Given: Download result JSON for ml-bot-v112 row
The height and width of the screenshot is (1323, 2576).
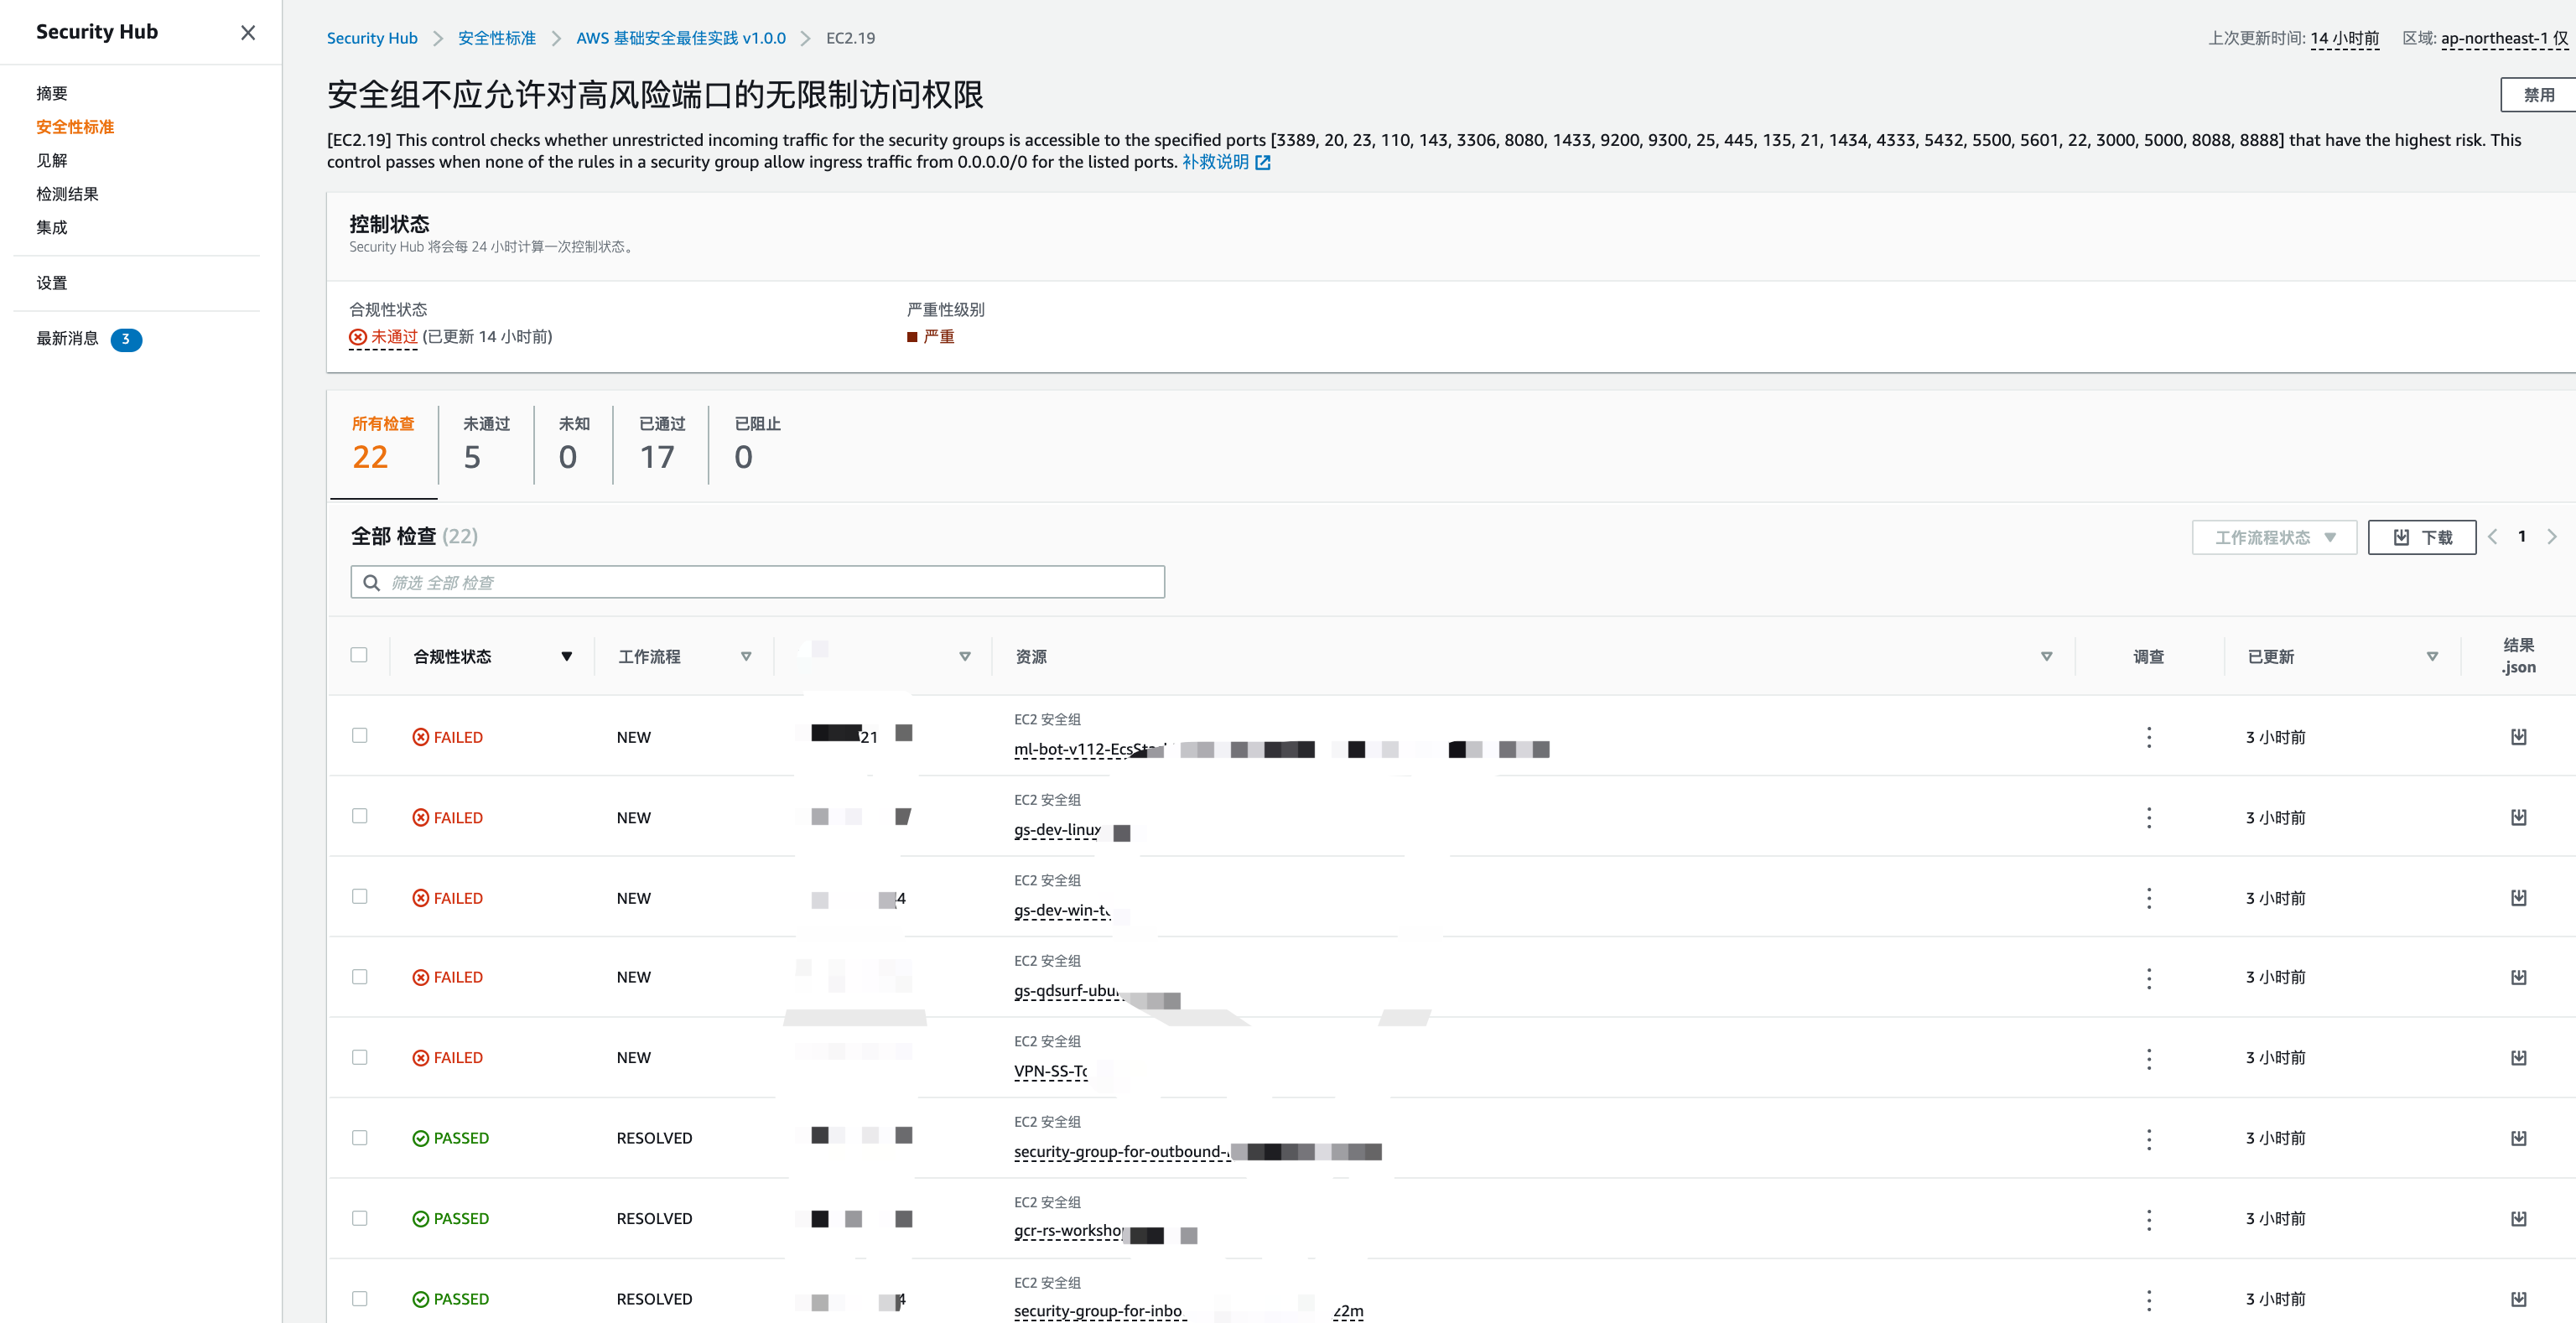Looking at the screenshot, I should coord(2518,737).
